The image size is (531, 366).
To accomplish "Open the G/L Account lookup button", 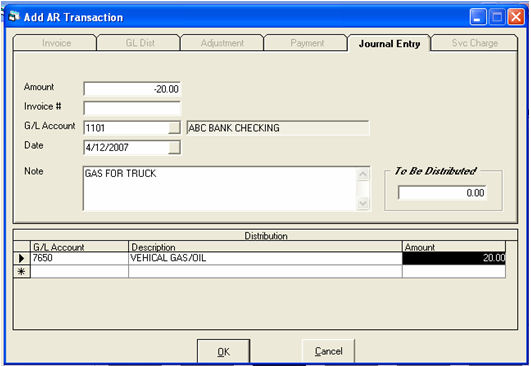I will pos(174,128).
